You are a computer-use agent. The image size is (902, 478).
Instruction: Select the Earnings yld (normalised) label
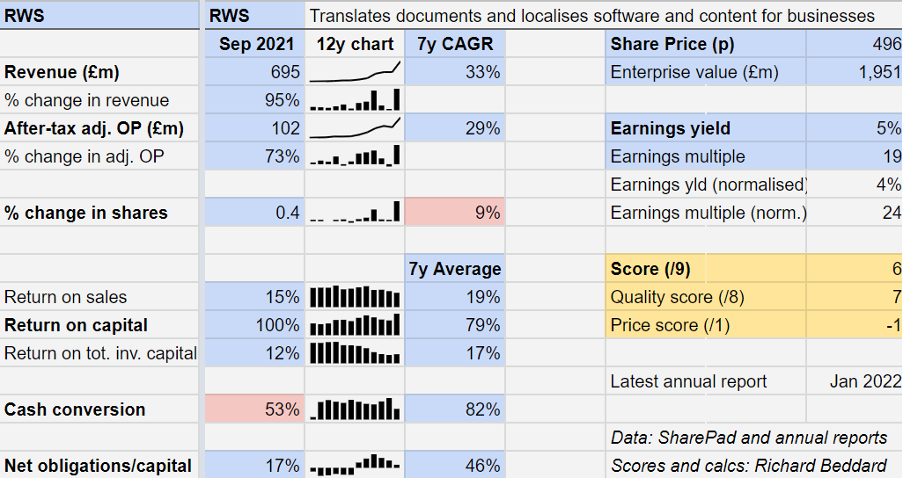pos(705,185)
